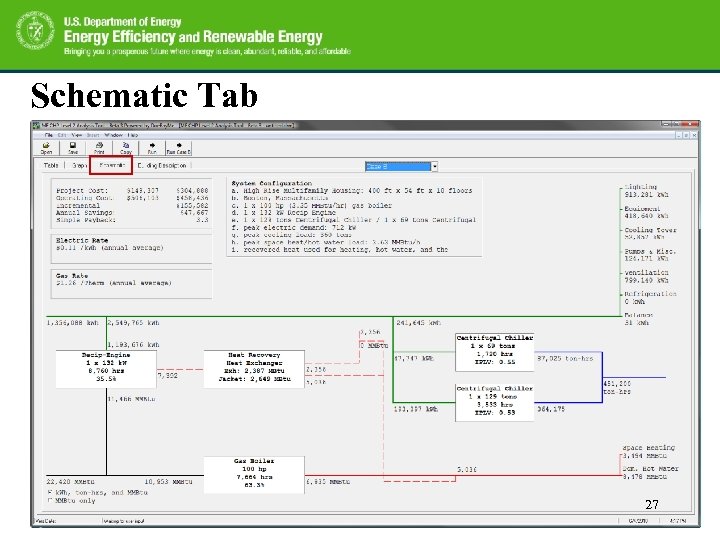Click the '2,549,765 kWh' value
720x540 pixels.
[x=133, y=323]
